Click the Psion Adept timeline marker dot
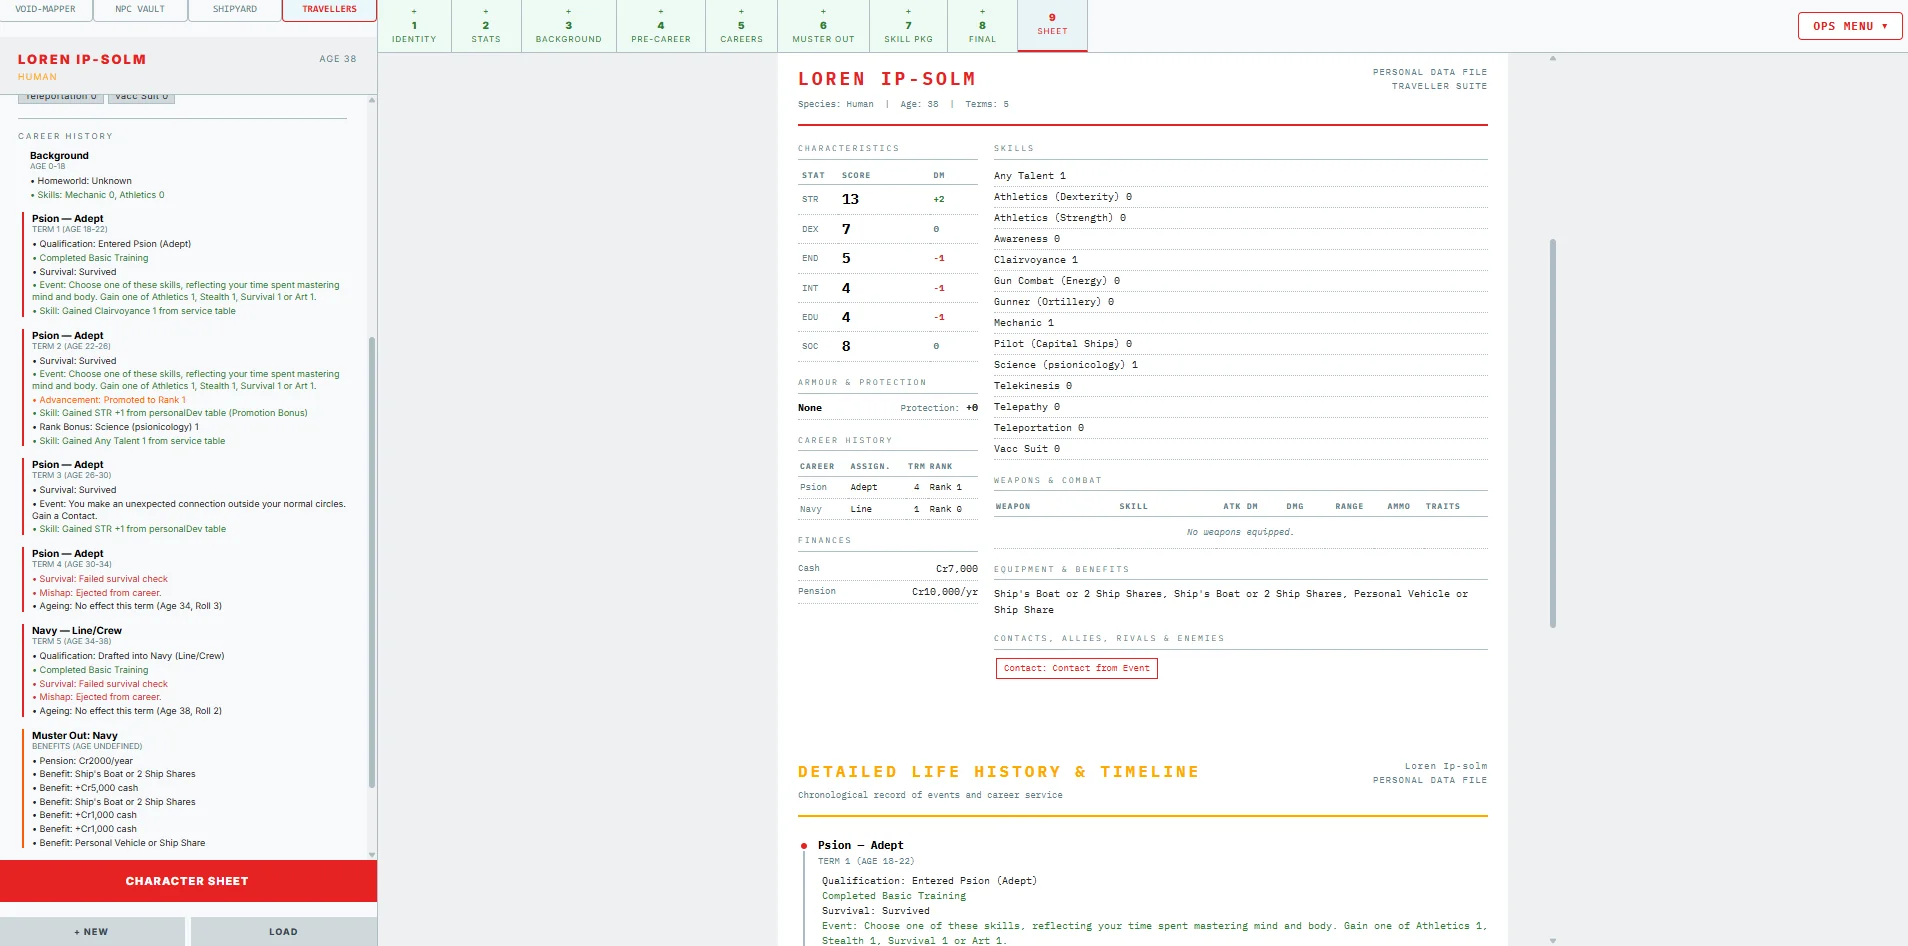This screenshot has height=946, width=1908. [x=804, y=846]
